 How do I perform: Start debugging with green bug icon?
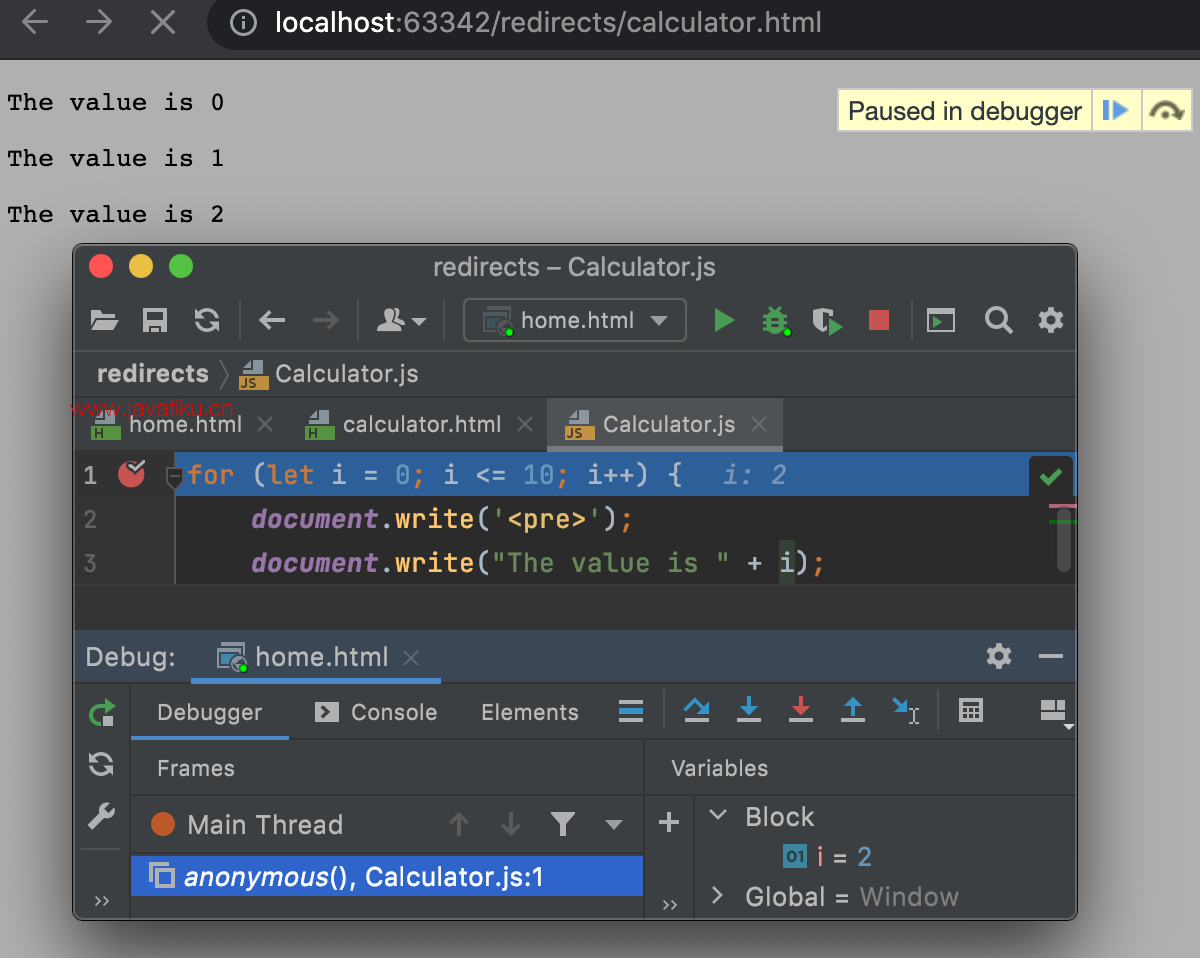(x=776, y=320)
